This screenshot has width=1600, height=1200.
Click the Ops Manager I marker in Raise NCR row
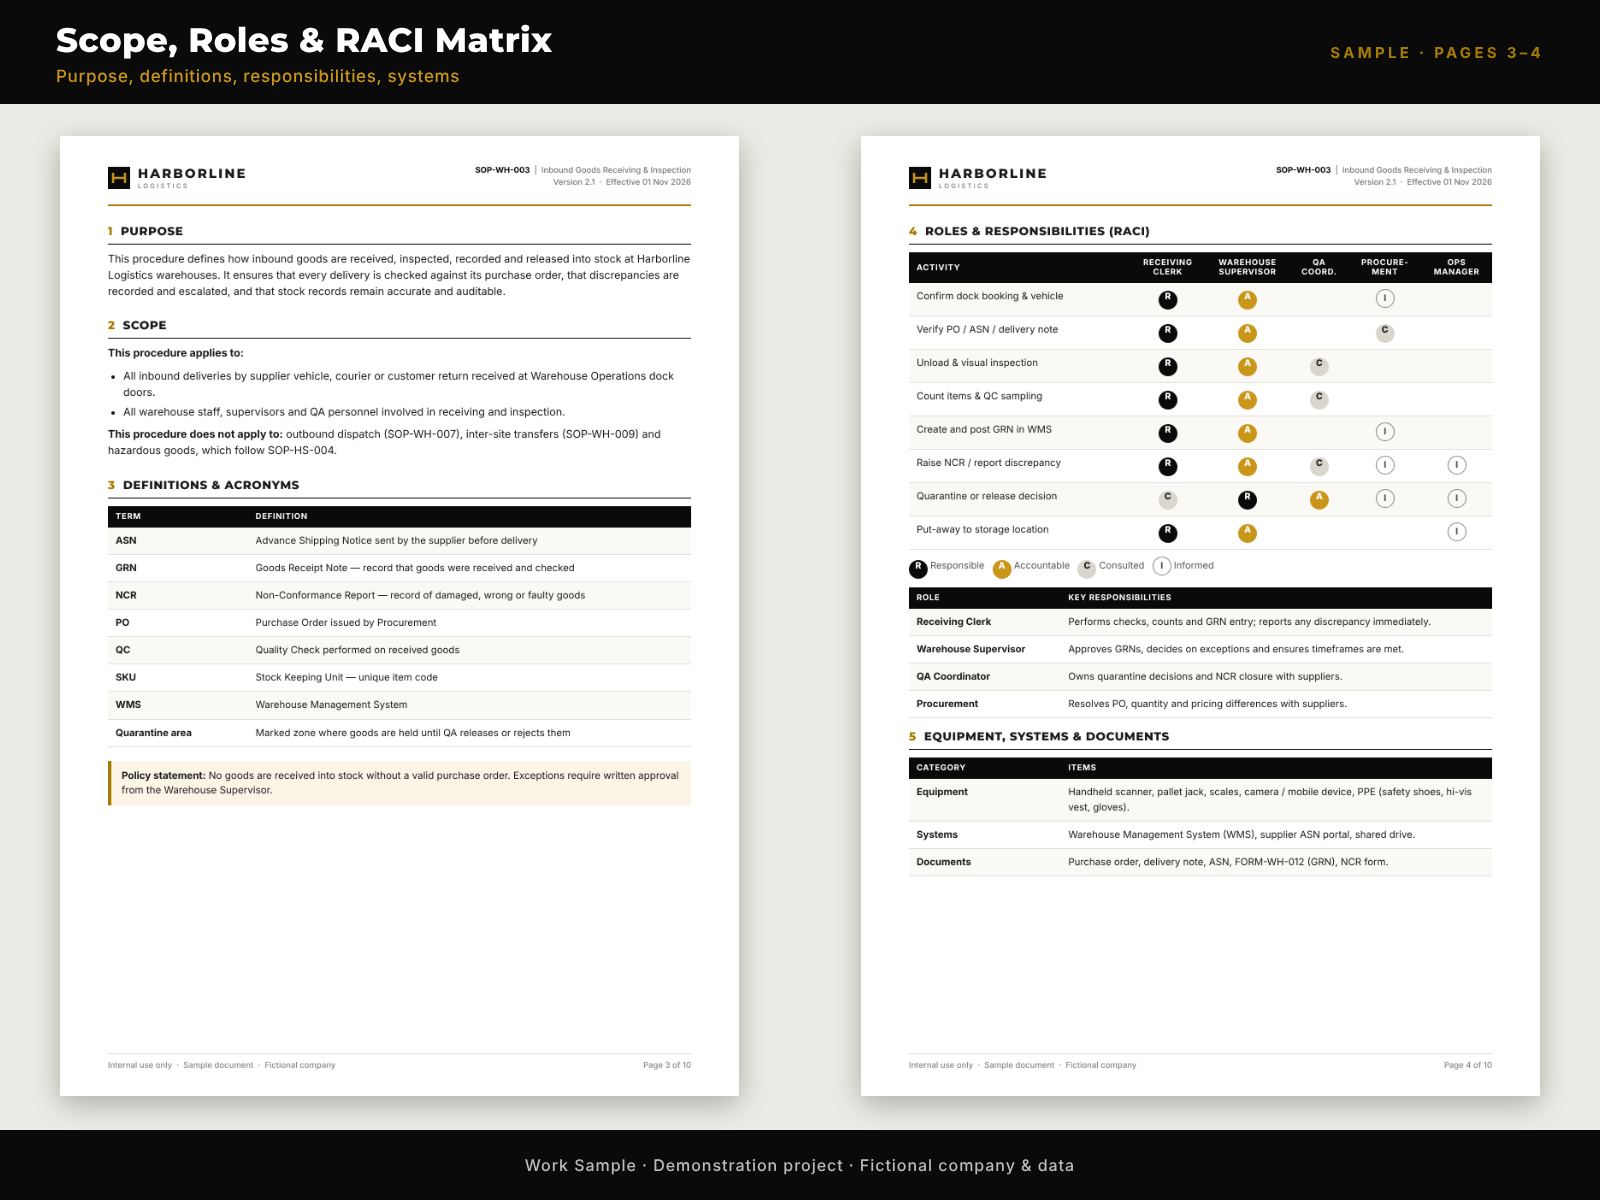click(x=1457, y=465)
